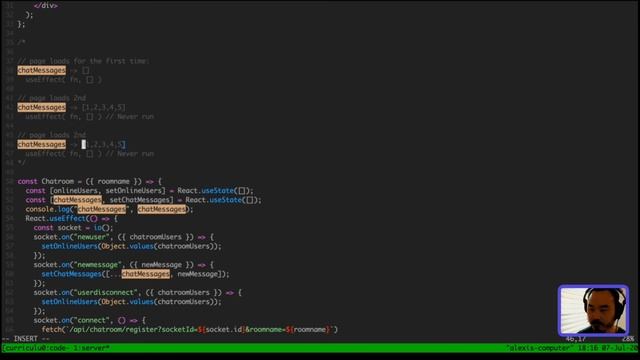Click the 'alexis-computer' hostname in status bar
640x360 pixels.
pos(540,348)
